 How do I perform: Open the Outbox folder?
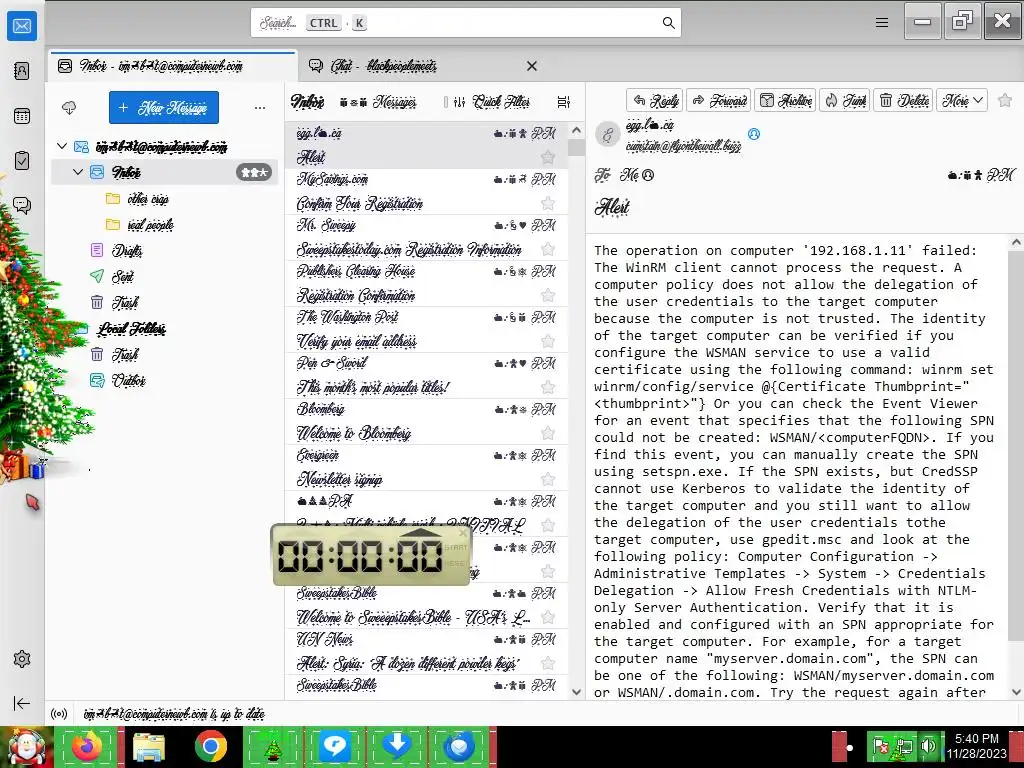coord(129,381)
